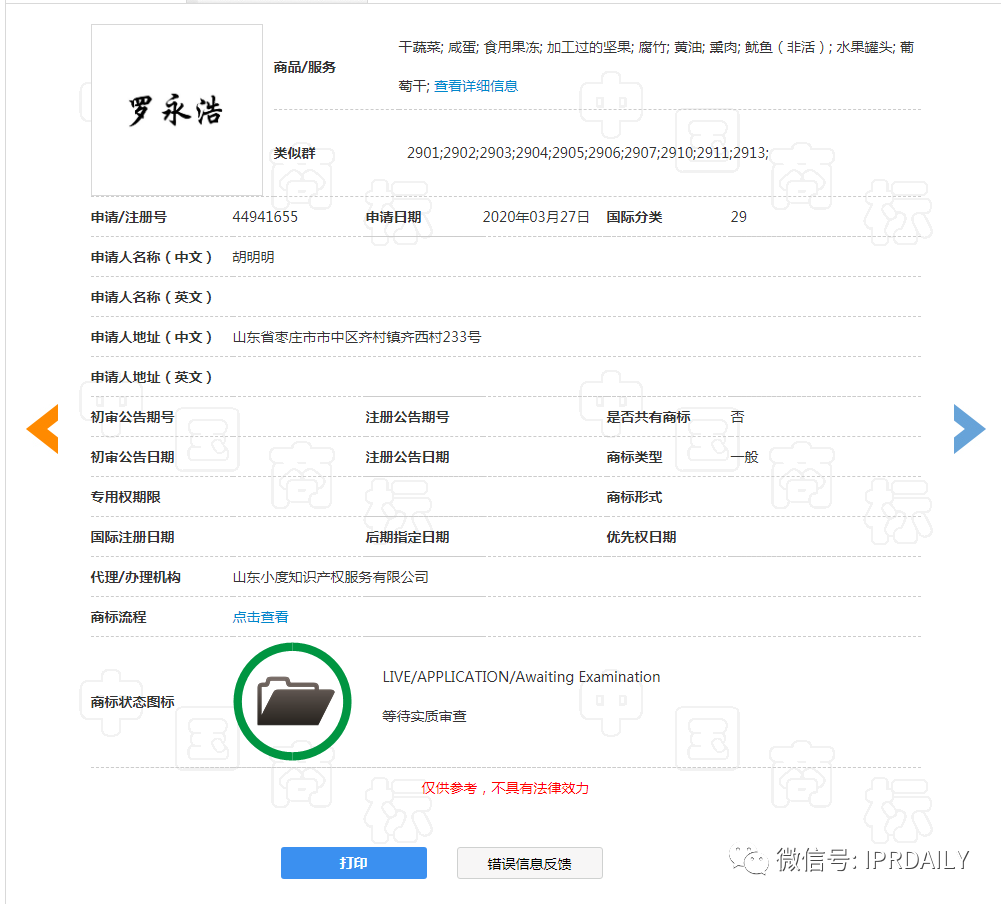Click the 错误信息反馈 feedback button
1001x904 pixels.
click(x=529, y=863)
